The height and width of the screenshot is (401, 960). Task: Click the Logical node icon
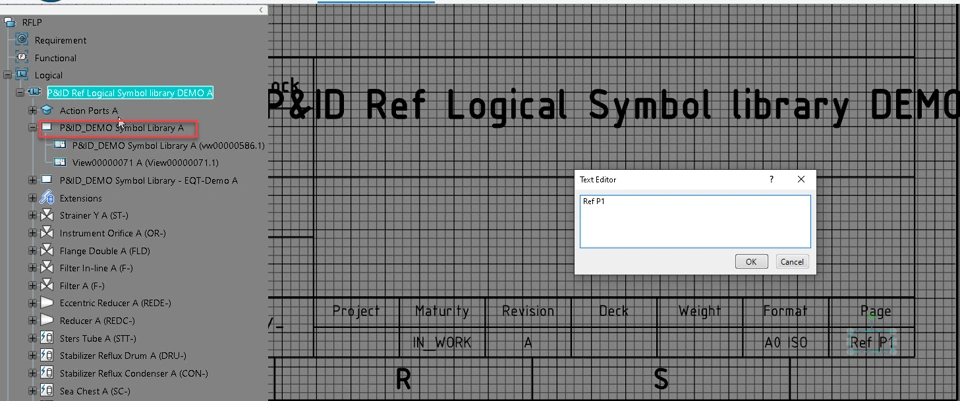22,75
